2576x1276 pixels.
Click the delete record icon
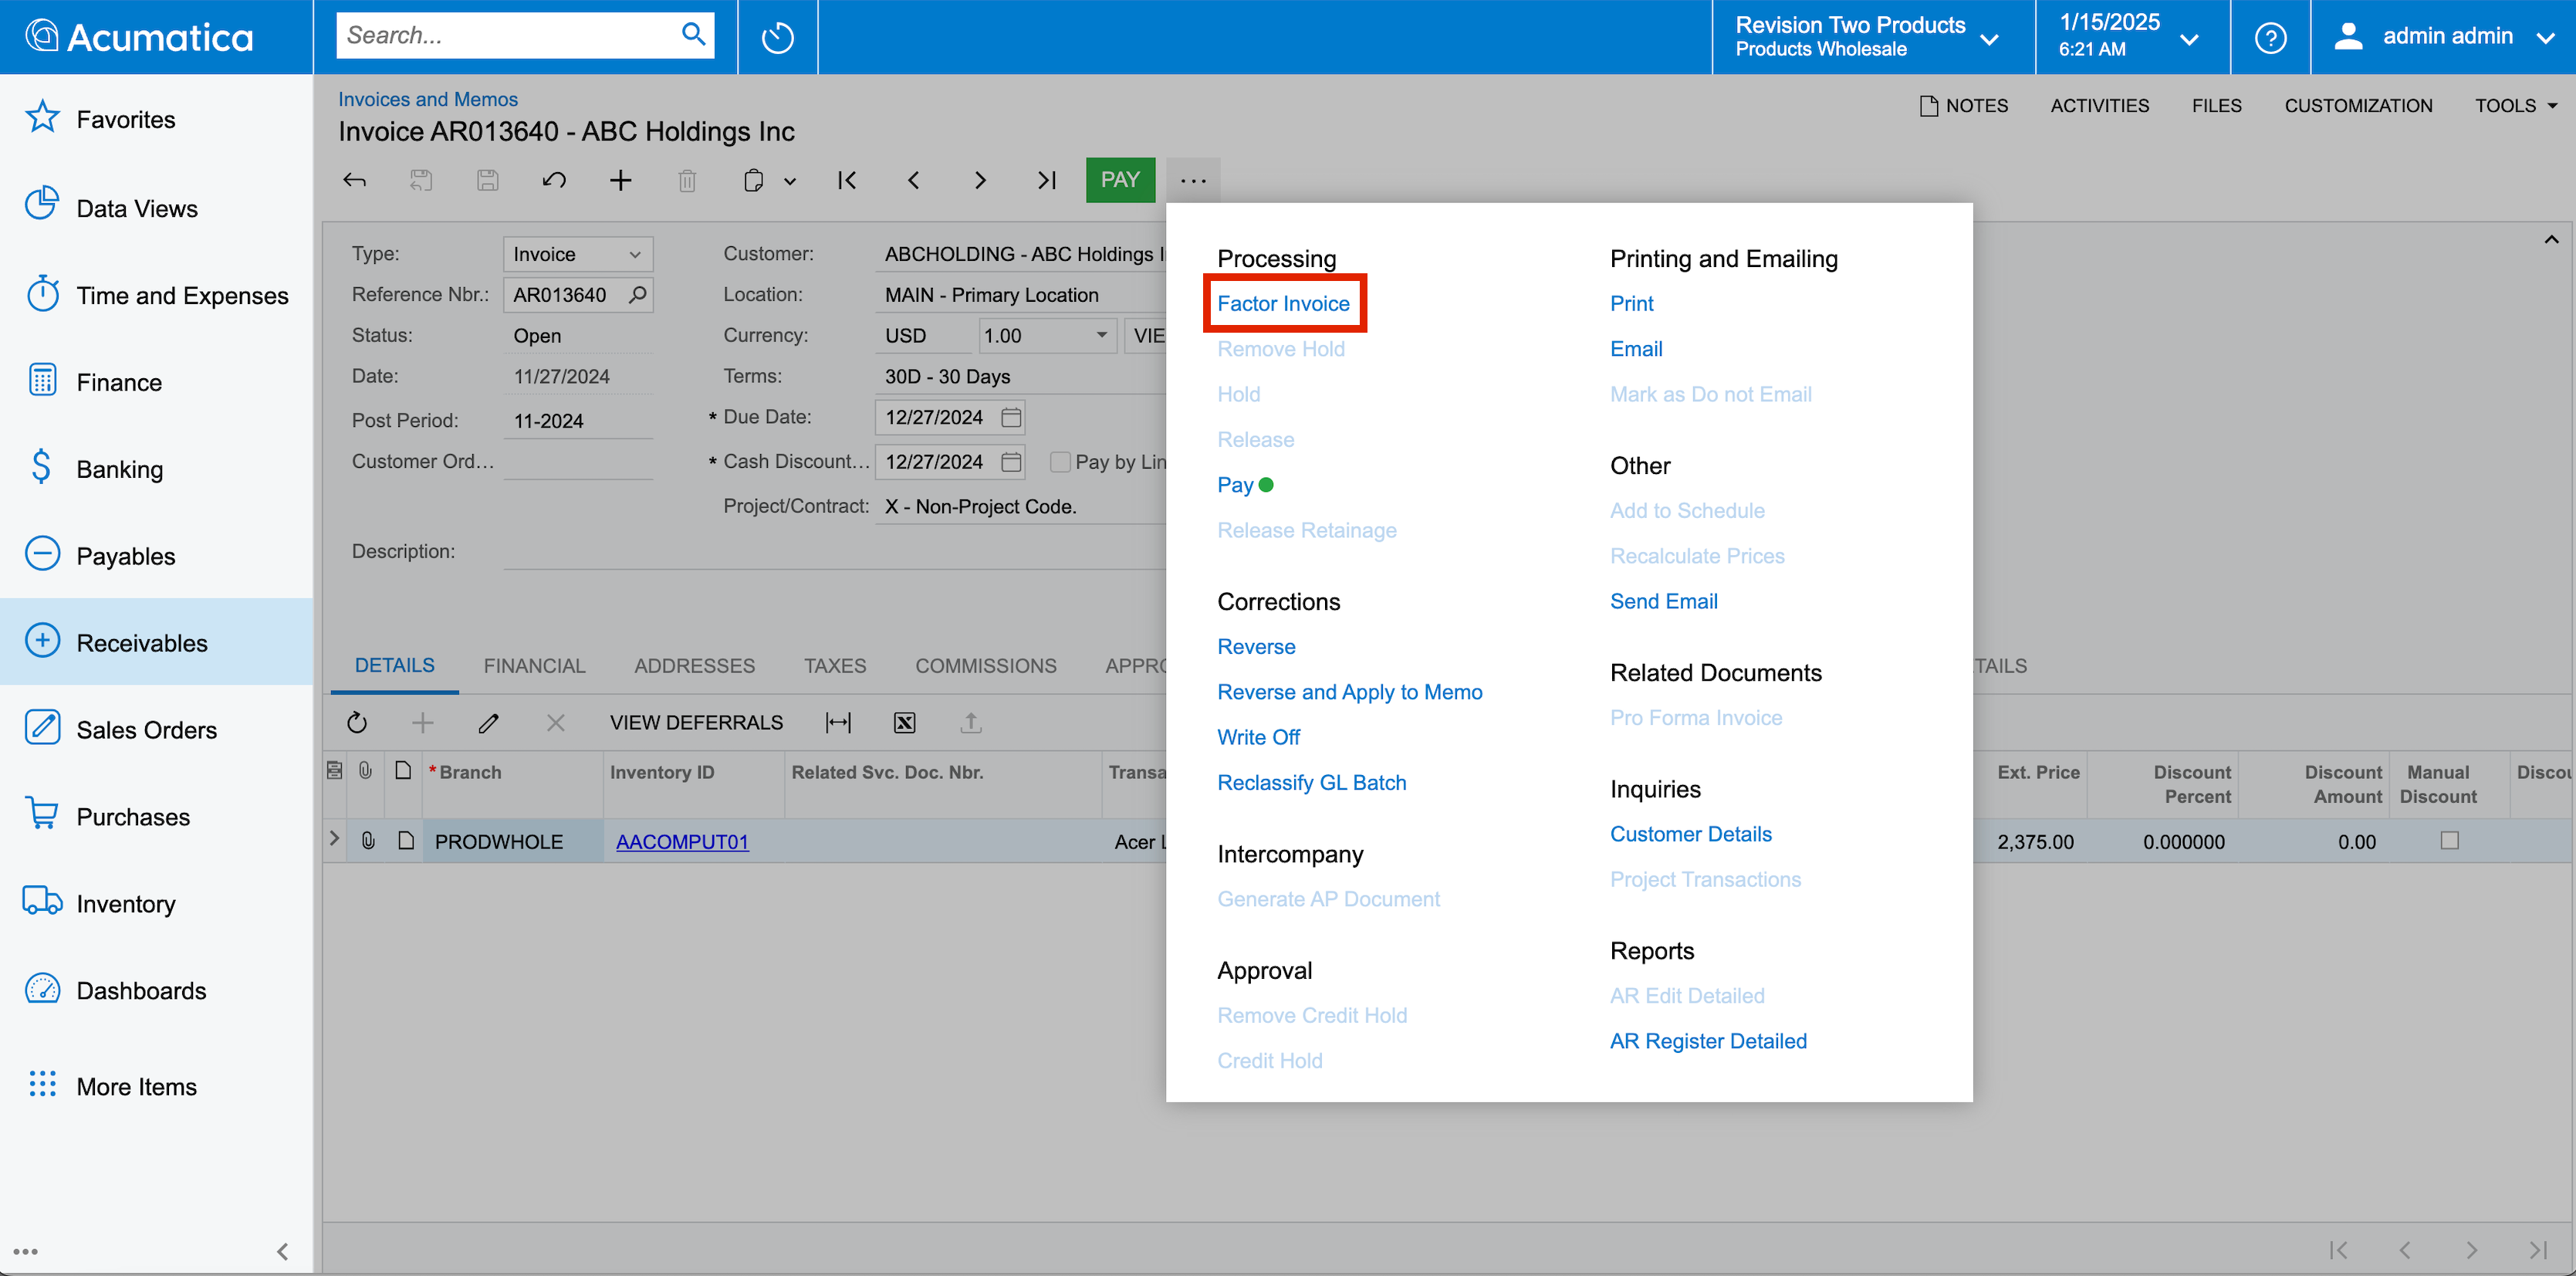pyautogui.click(x=688, y=179)
